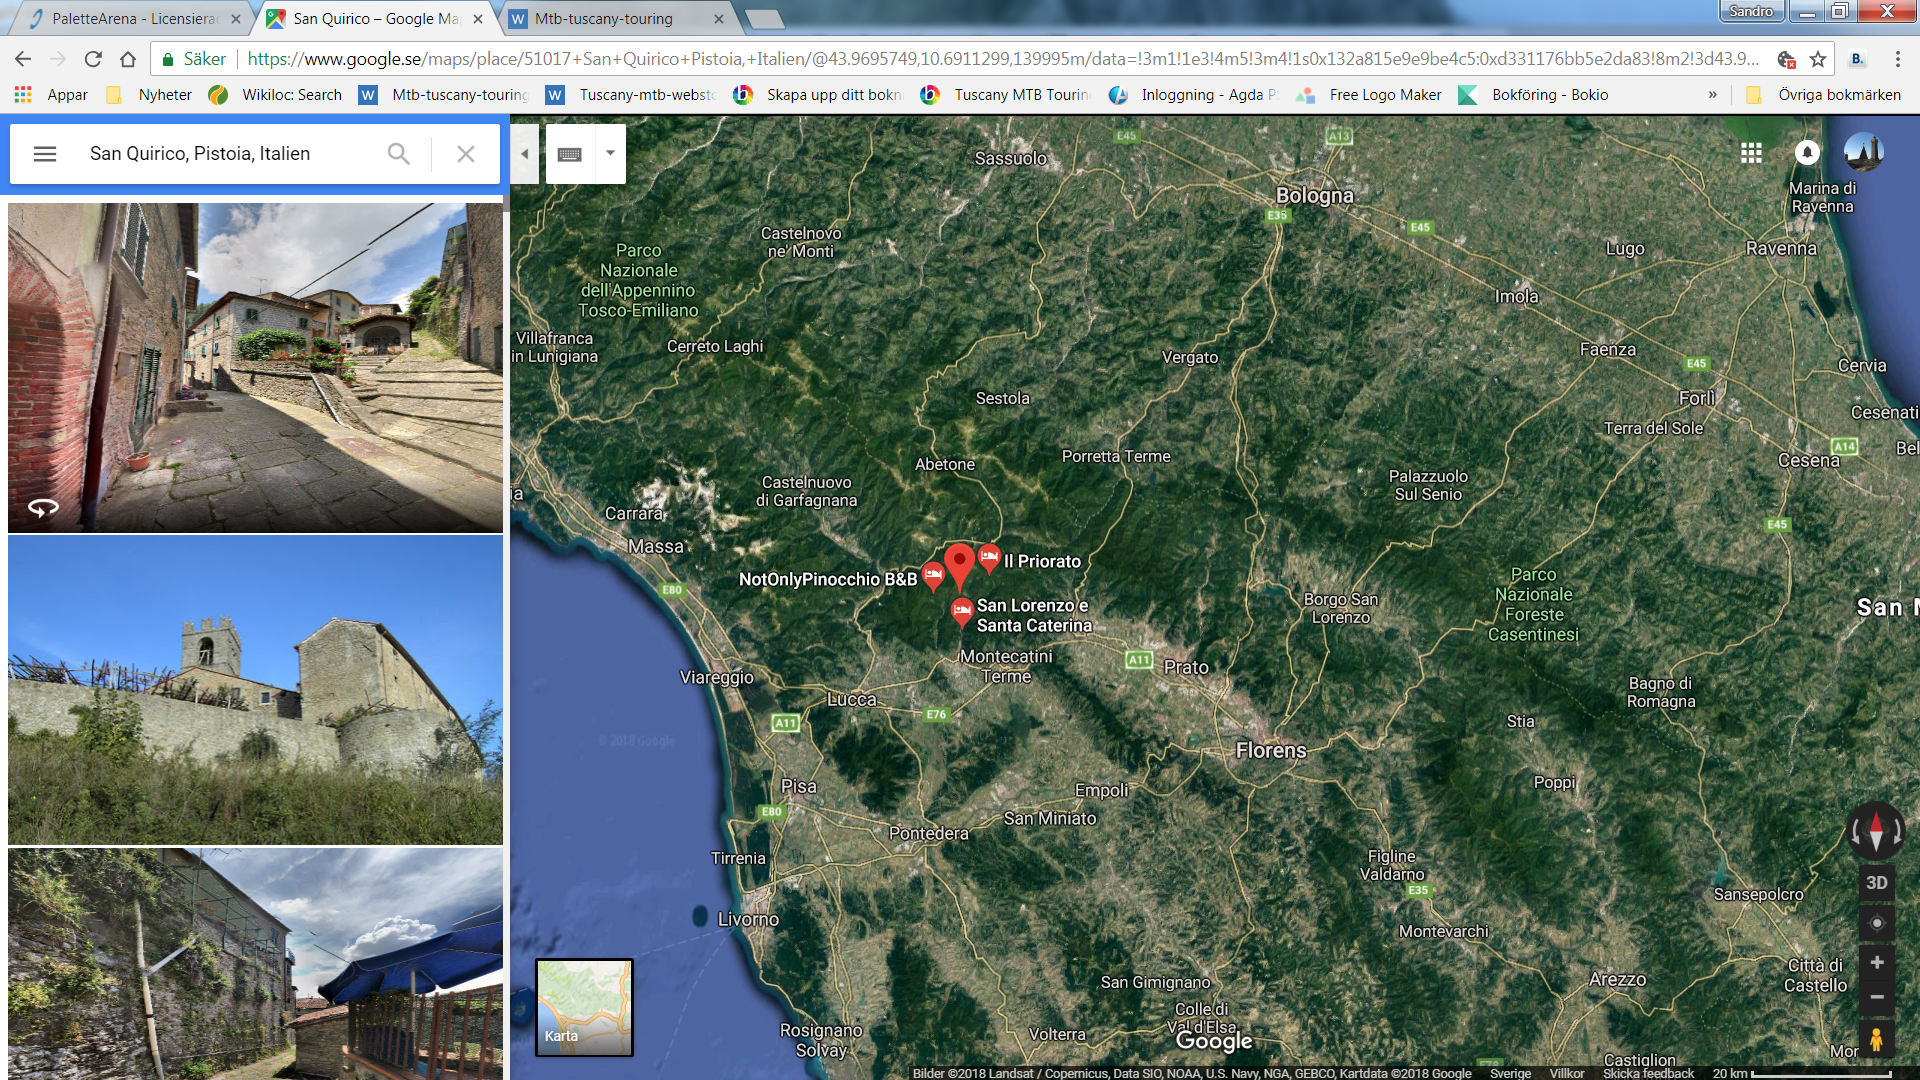Clear the San Quirico search box
The image size is (1920, 1080).
pos(466,154)
